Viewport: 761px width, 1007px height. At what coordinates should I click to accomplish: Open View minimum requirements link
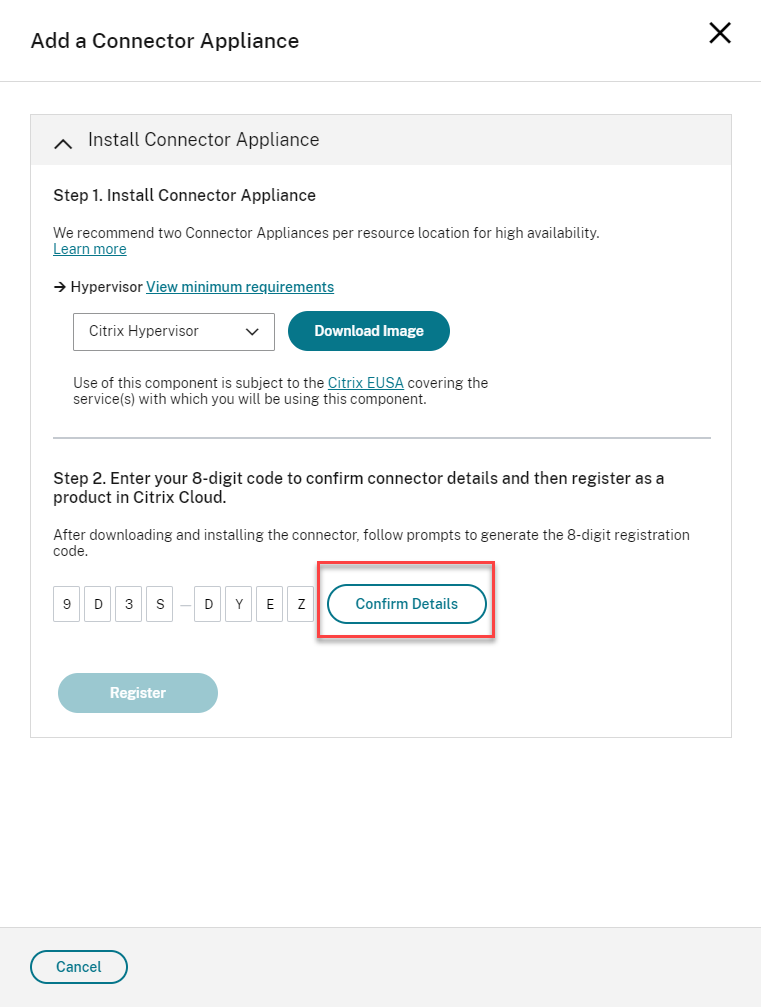click(240, 287)
